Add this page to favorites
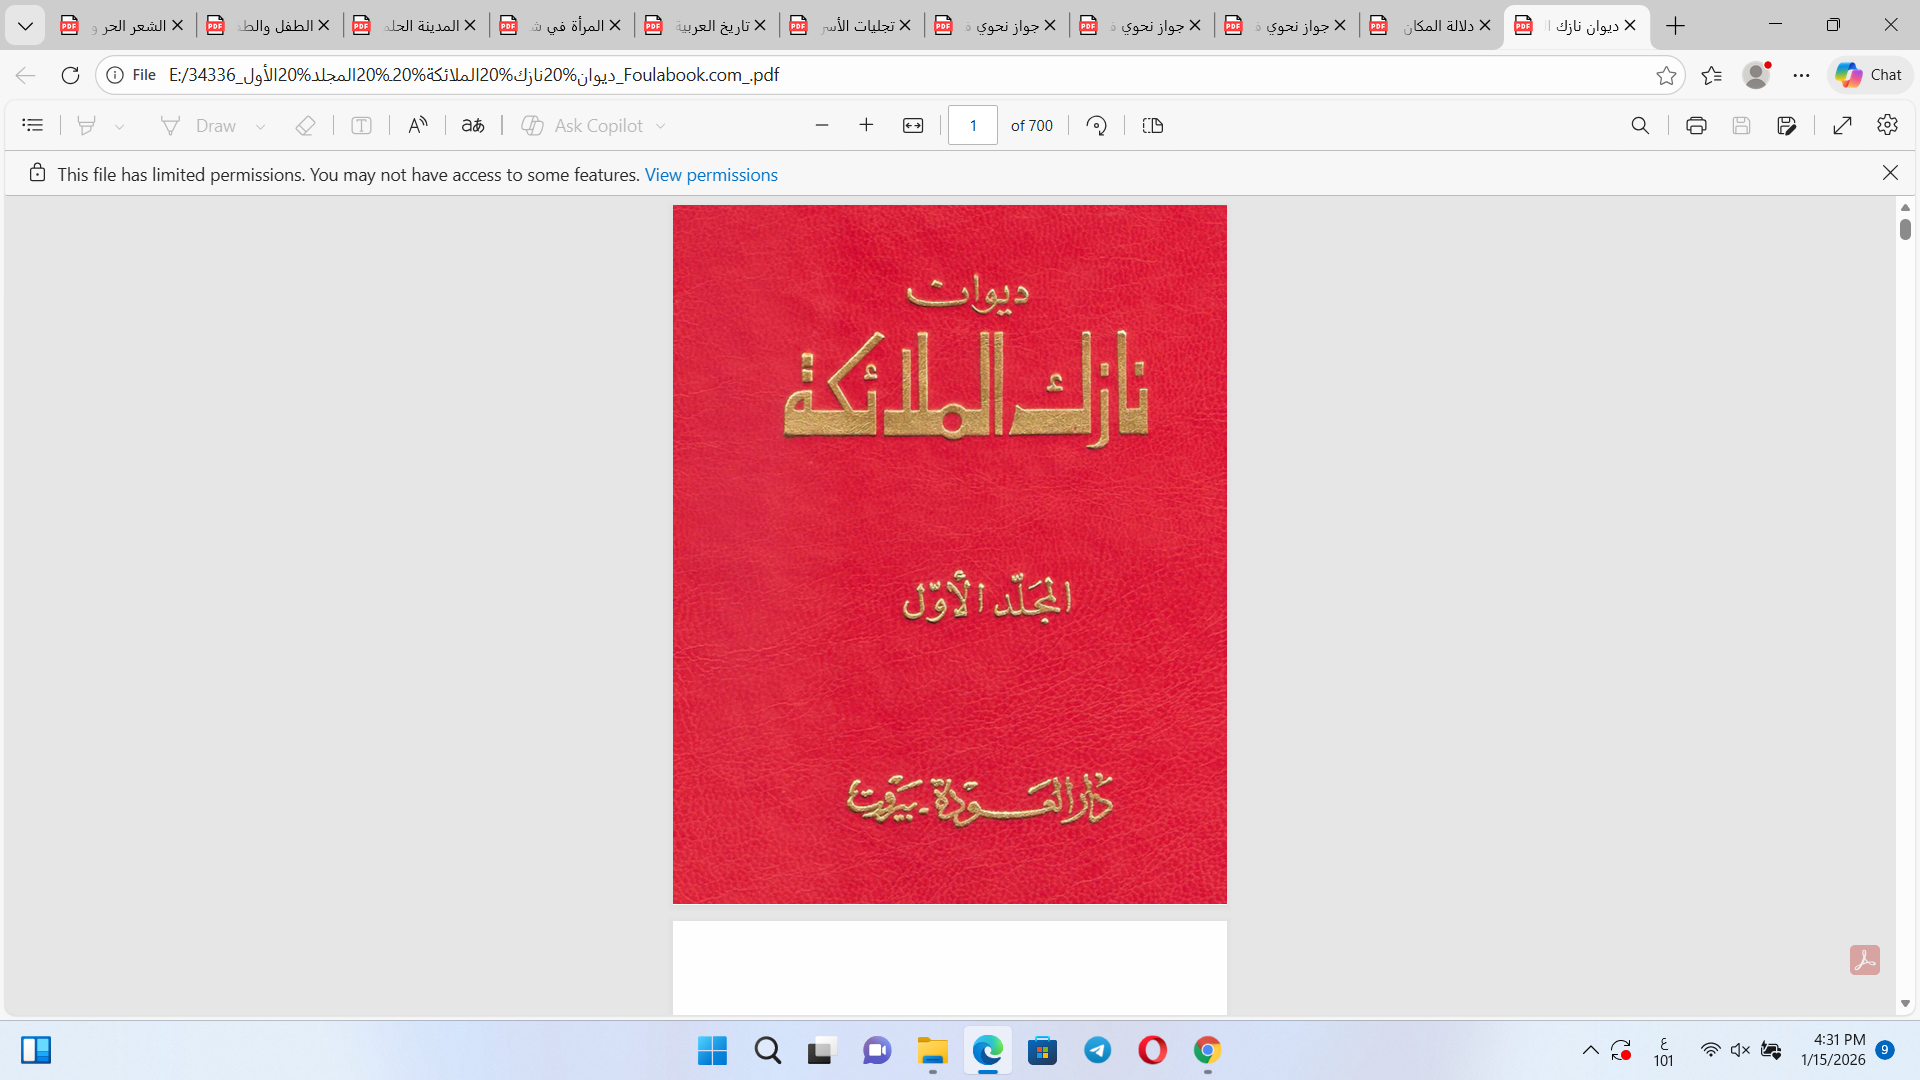Screen dimensions: 1920x1080 click(x=1666, y=75)
